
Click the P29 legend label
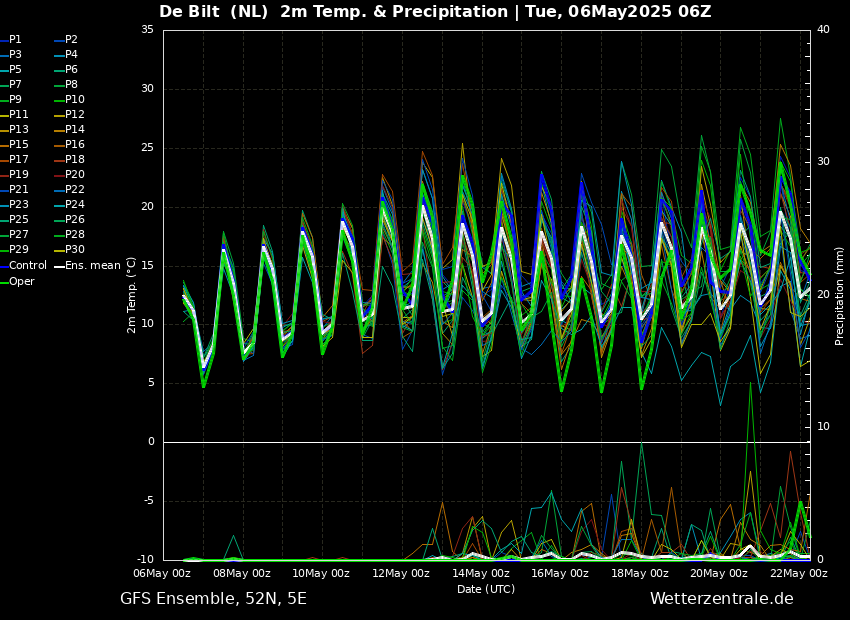18,250
